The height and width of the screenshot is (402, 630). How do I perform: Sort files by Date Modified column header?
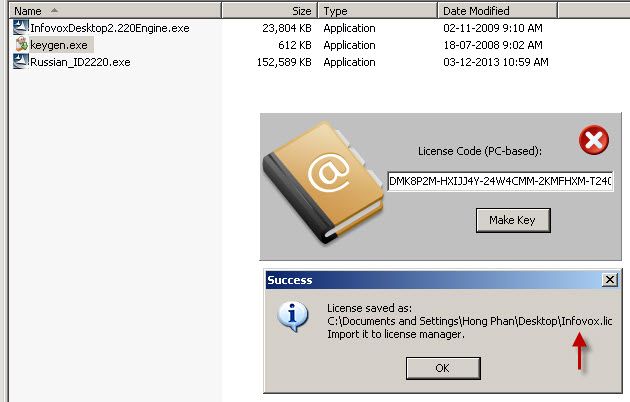(x=497, y=11)
